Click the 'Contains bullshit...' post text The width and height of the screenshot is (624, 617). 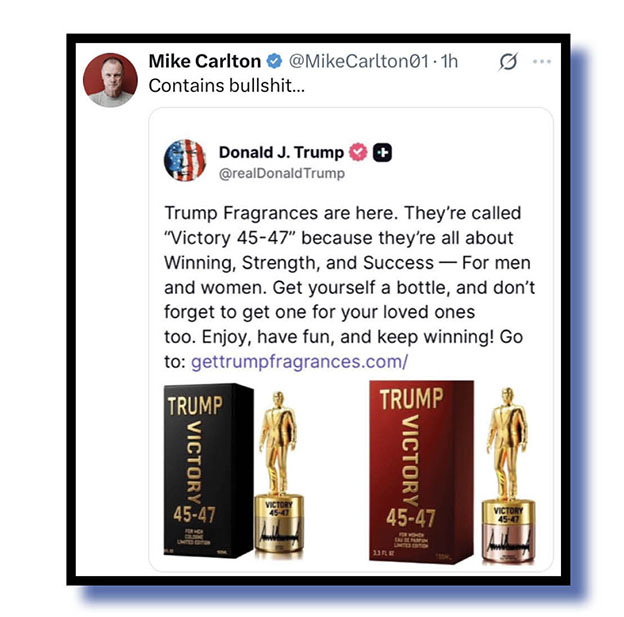pos(226,86)
